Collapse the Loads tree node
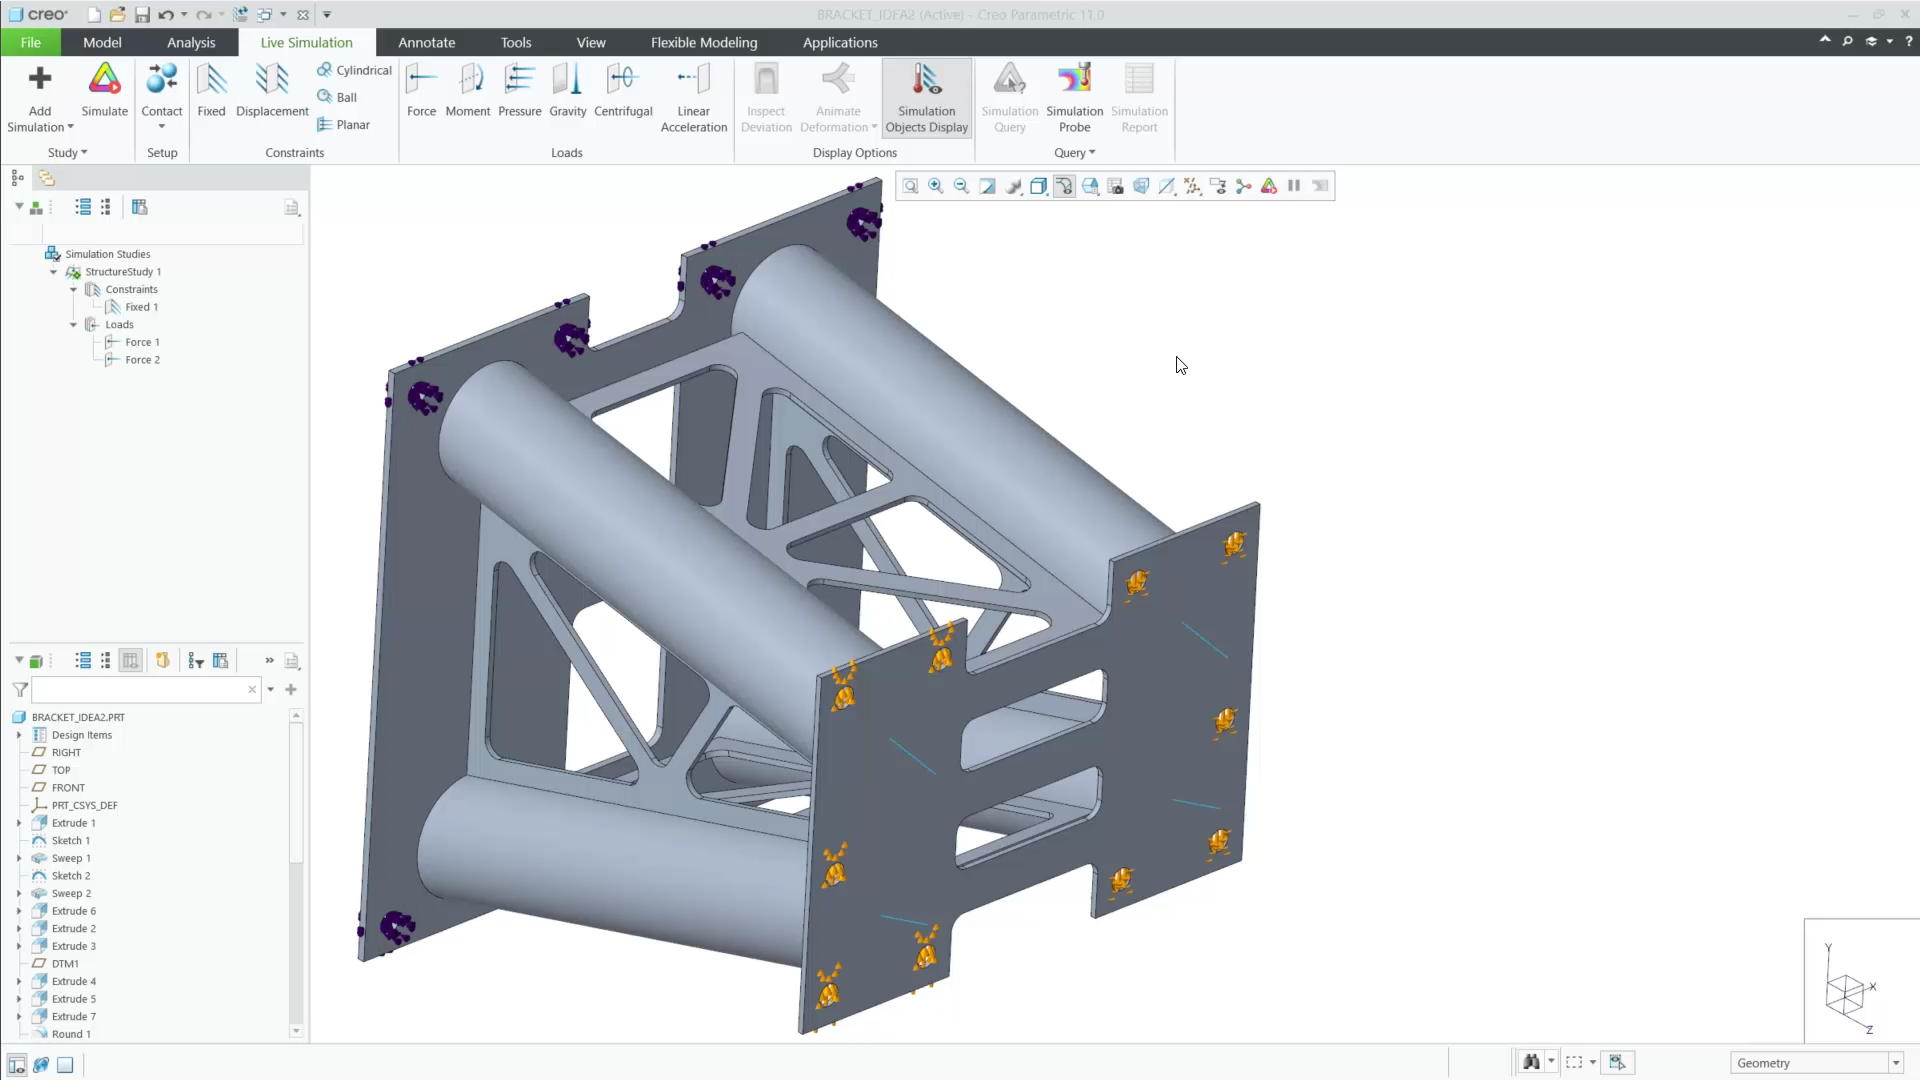 (x=73, y=325)
